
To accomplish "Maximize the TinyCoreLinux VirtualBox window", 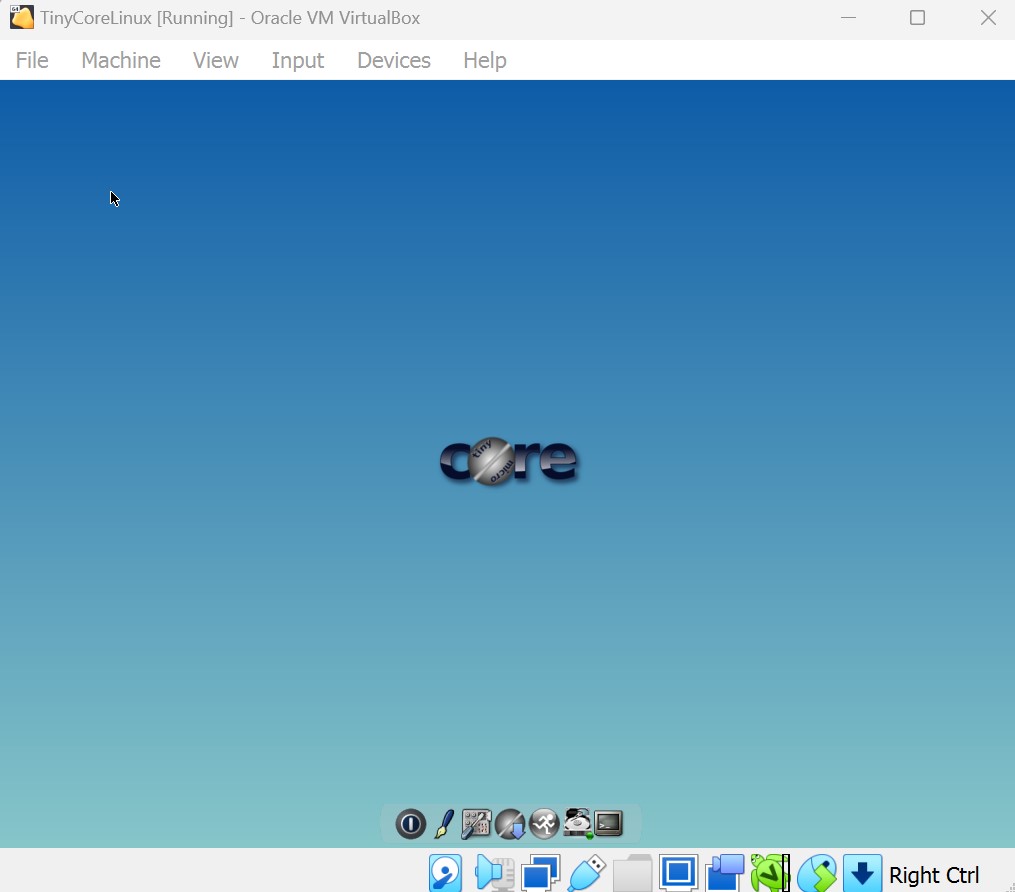I will point(917,17).
